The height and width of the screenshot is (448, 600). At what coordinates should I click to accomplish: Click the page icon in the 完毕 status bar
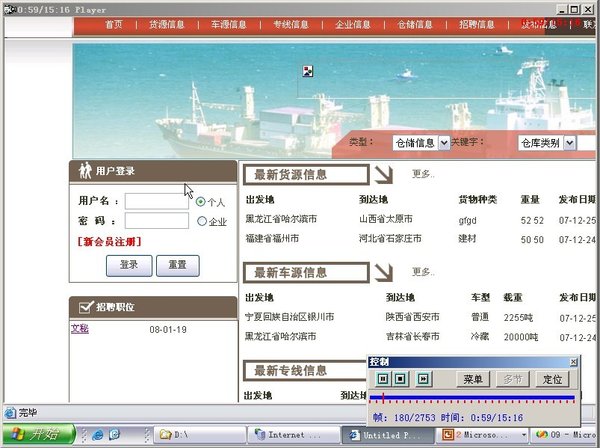(10, 412)
